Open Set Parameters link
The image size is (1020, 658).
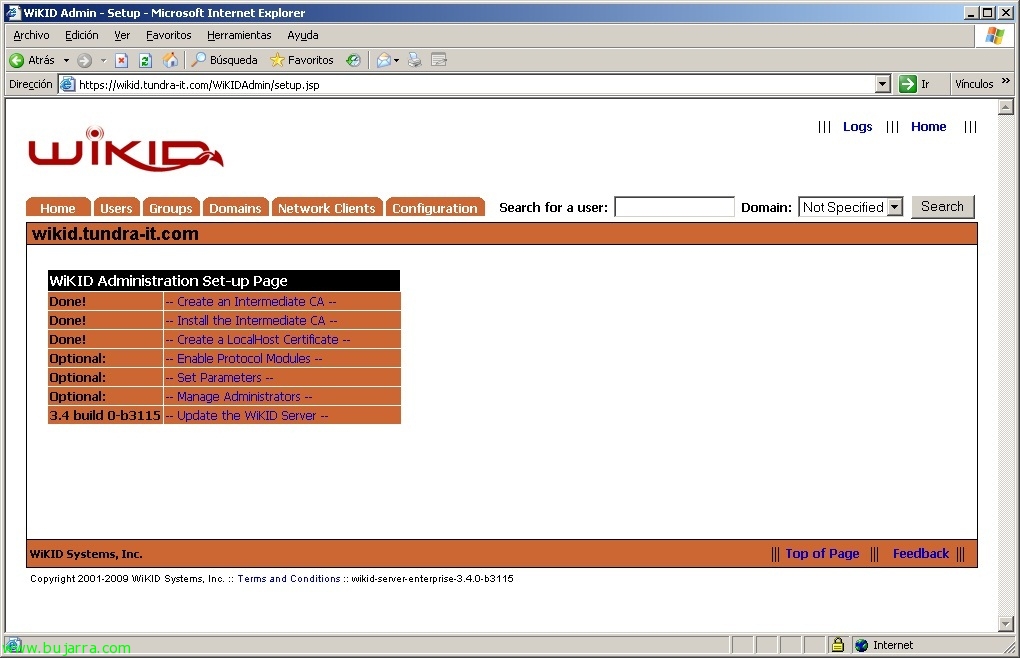219,377
